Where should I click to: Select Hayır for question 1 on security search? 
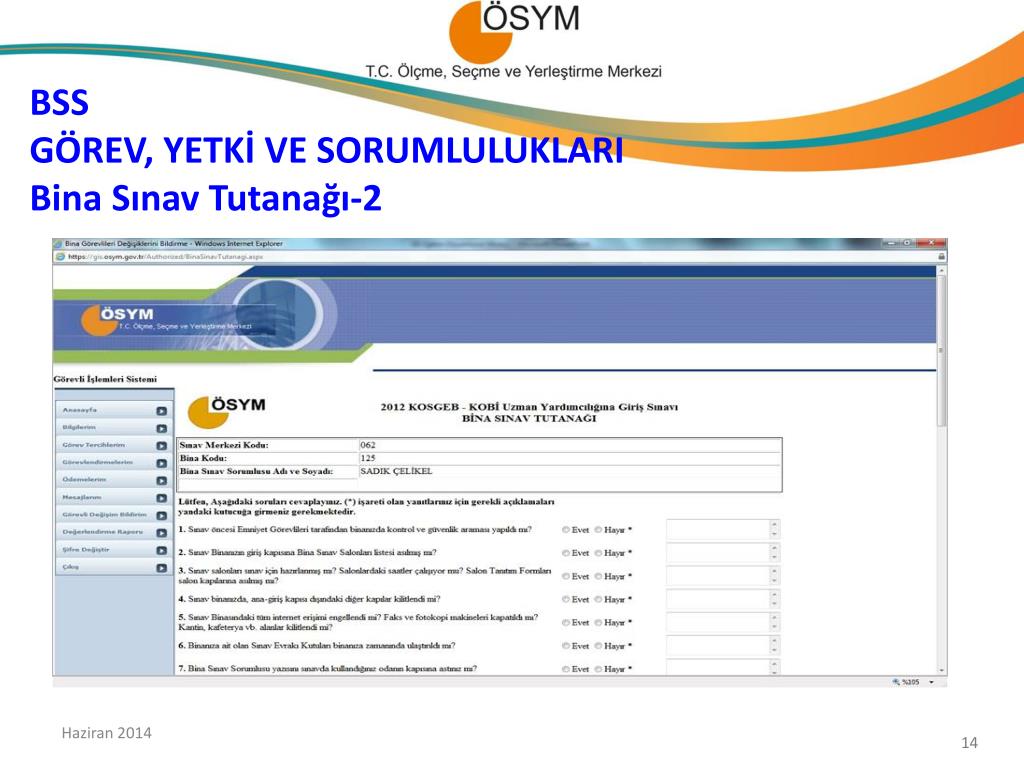[x=598, y=530]
